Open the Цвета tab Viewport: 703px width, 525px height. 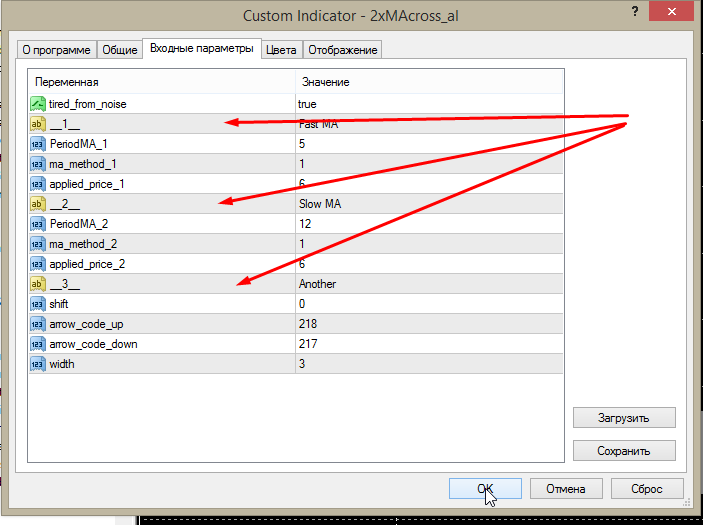[281, 50]
